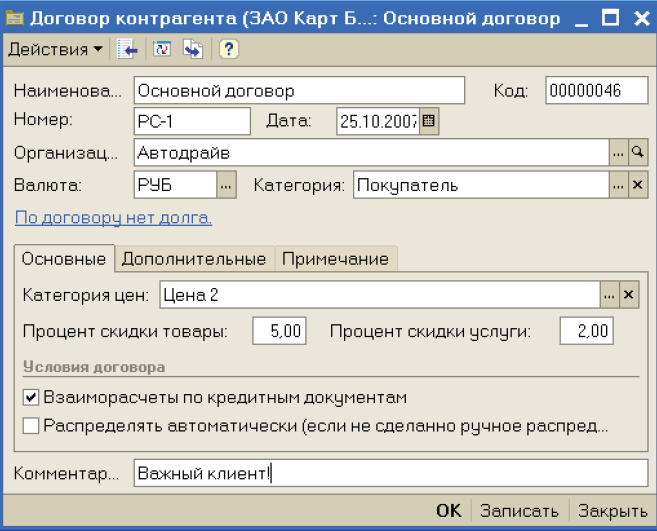This screenshot has height=531, width=657.
Task: Click into the Комментарий text field
Action: pos(390,473)
